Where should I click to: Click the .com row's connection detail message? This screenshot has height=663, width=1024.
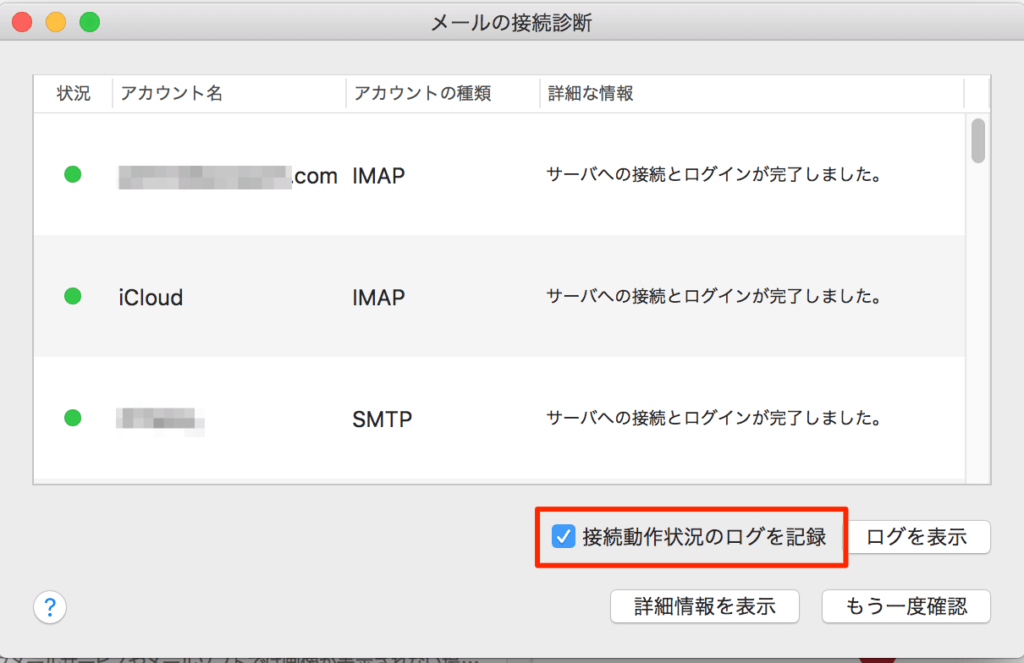click(x=714, y=174)
